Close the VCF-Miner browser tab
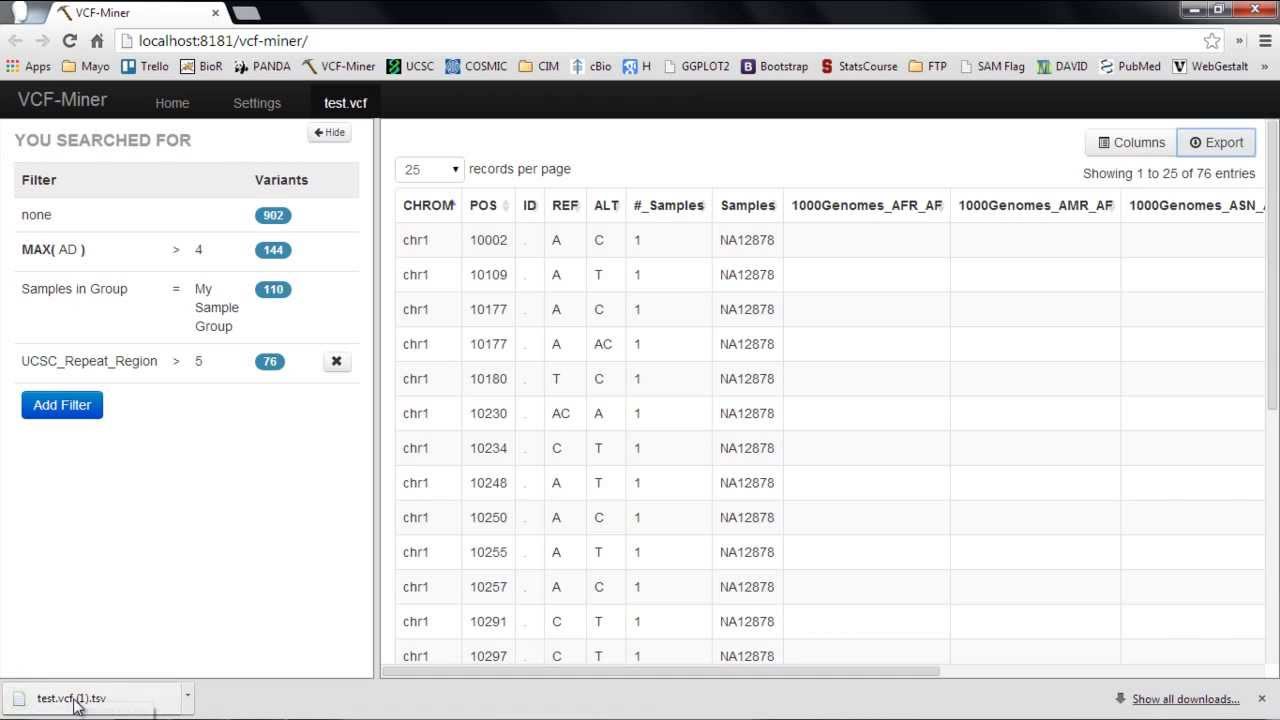1280x720 pixels. point(215,13)
